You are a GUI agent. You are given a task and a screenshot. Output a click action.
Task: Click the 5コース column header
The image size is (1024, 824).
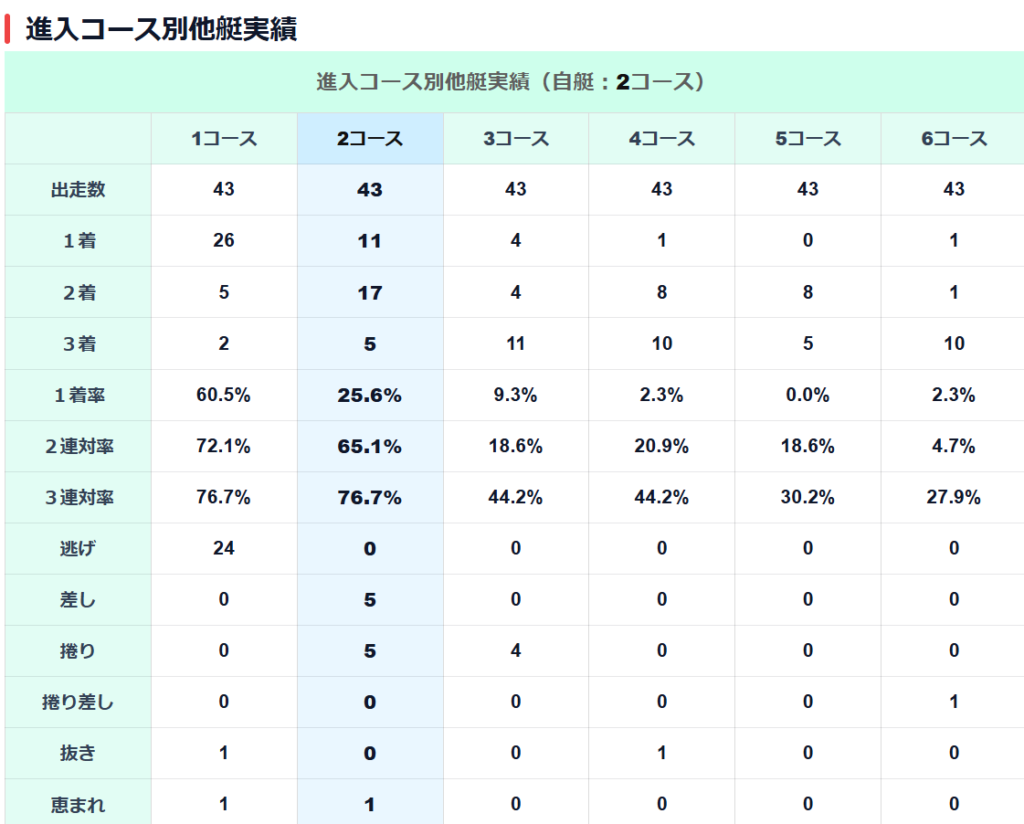click(808, 139)
